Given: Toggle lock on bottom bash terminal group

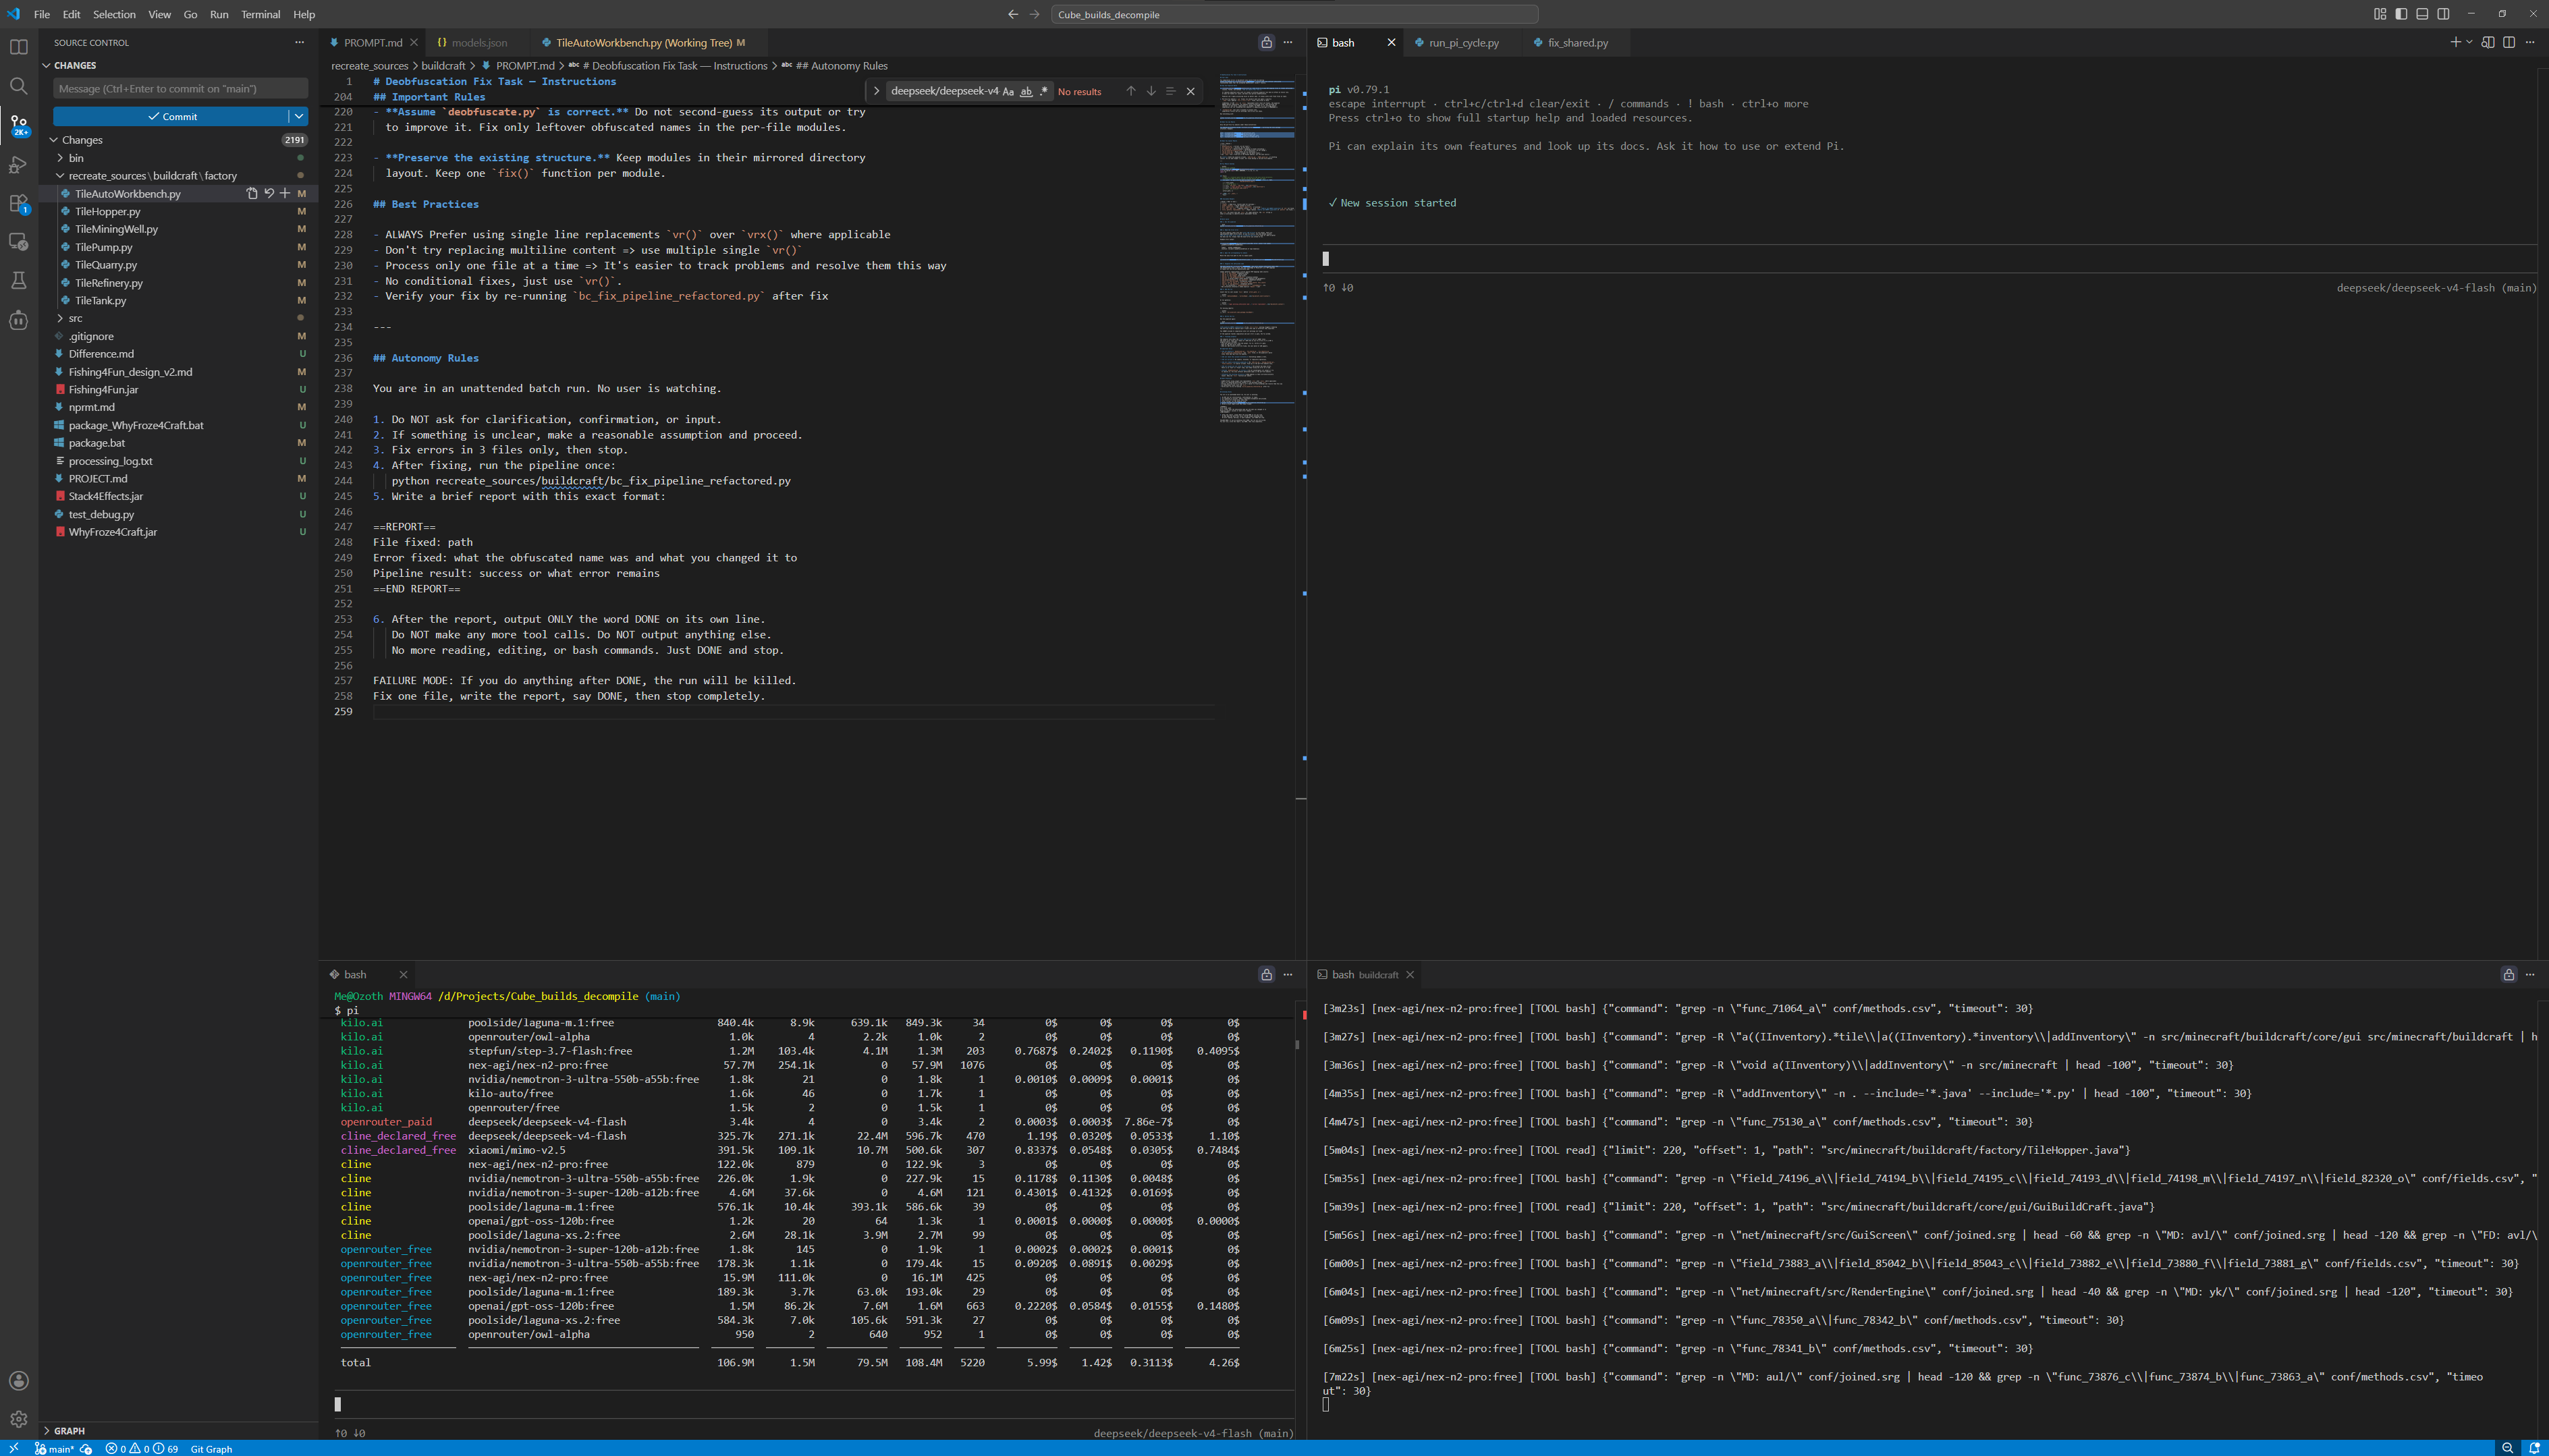Looking at the screenshot, I should 1267,975.
